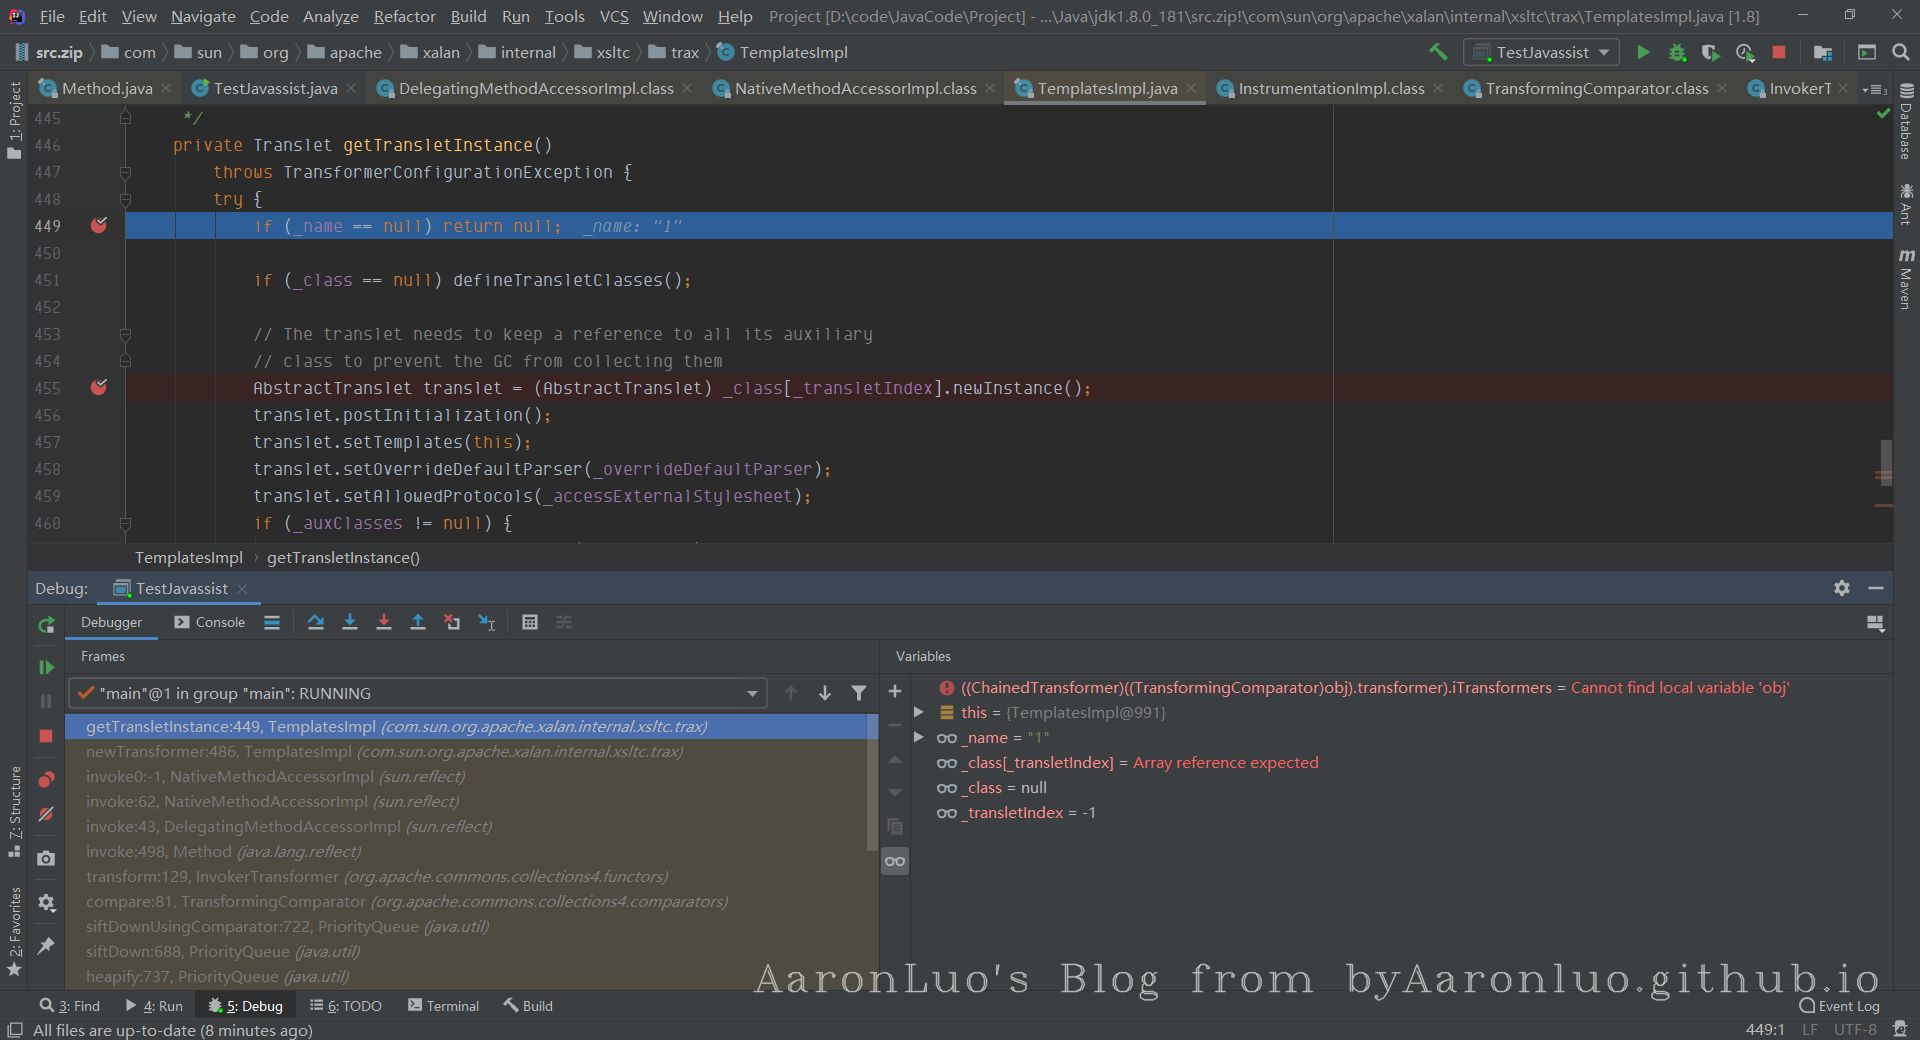Open the thread selector dropdown for main
Image resolution: width=1920 pixels, height=1040 pixels.
[x=752, y=693]
